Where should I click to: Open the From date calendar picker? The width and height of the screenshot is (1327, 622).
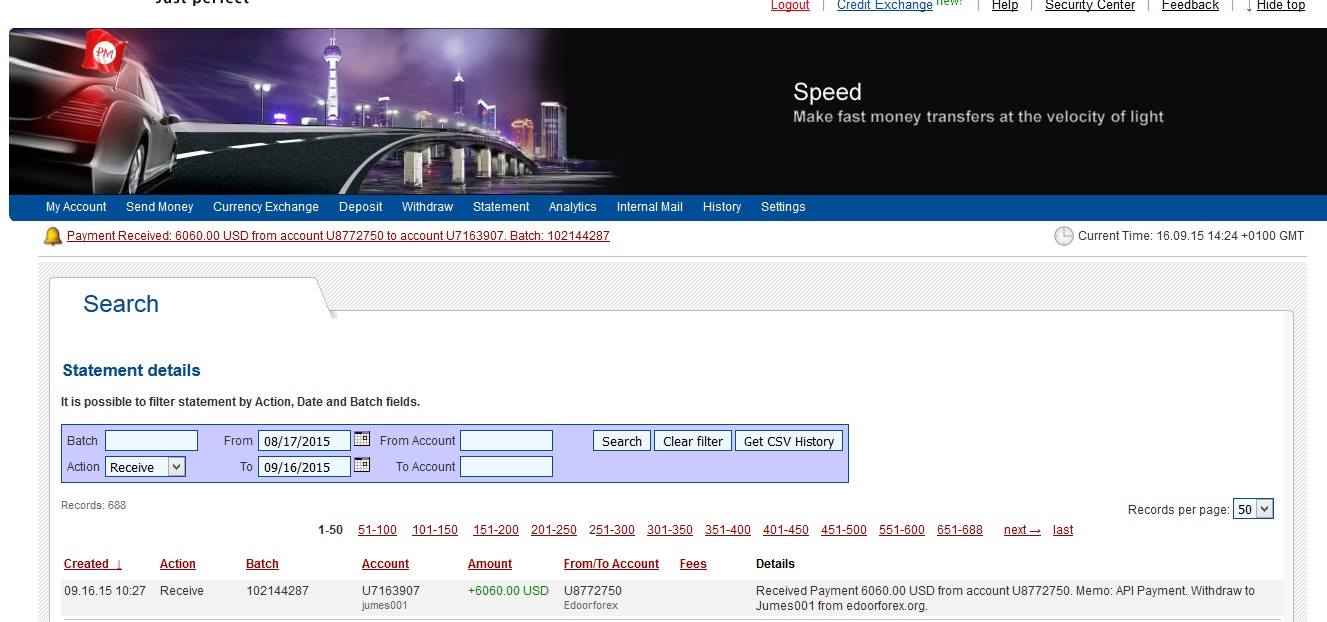point(362,439)
